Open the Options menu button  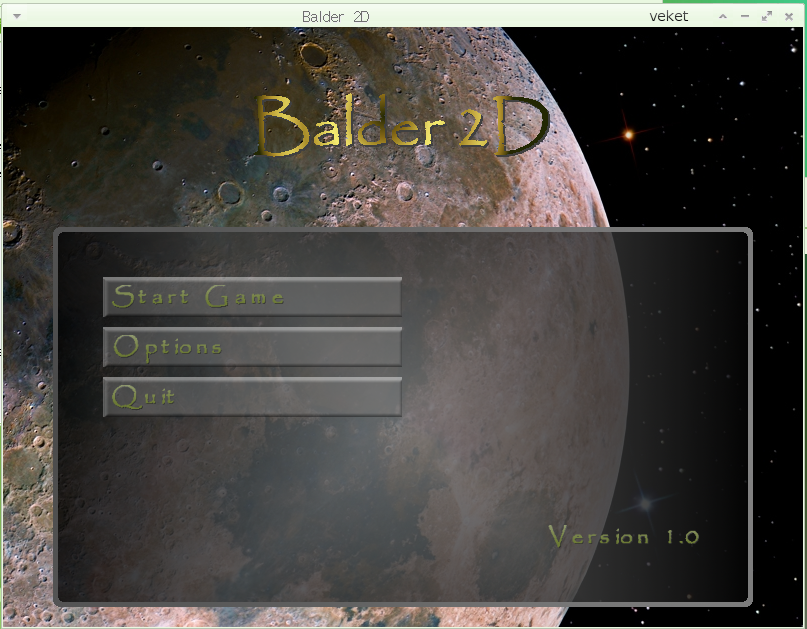click(252, 346)
